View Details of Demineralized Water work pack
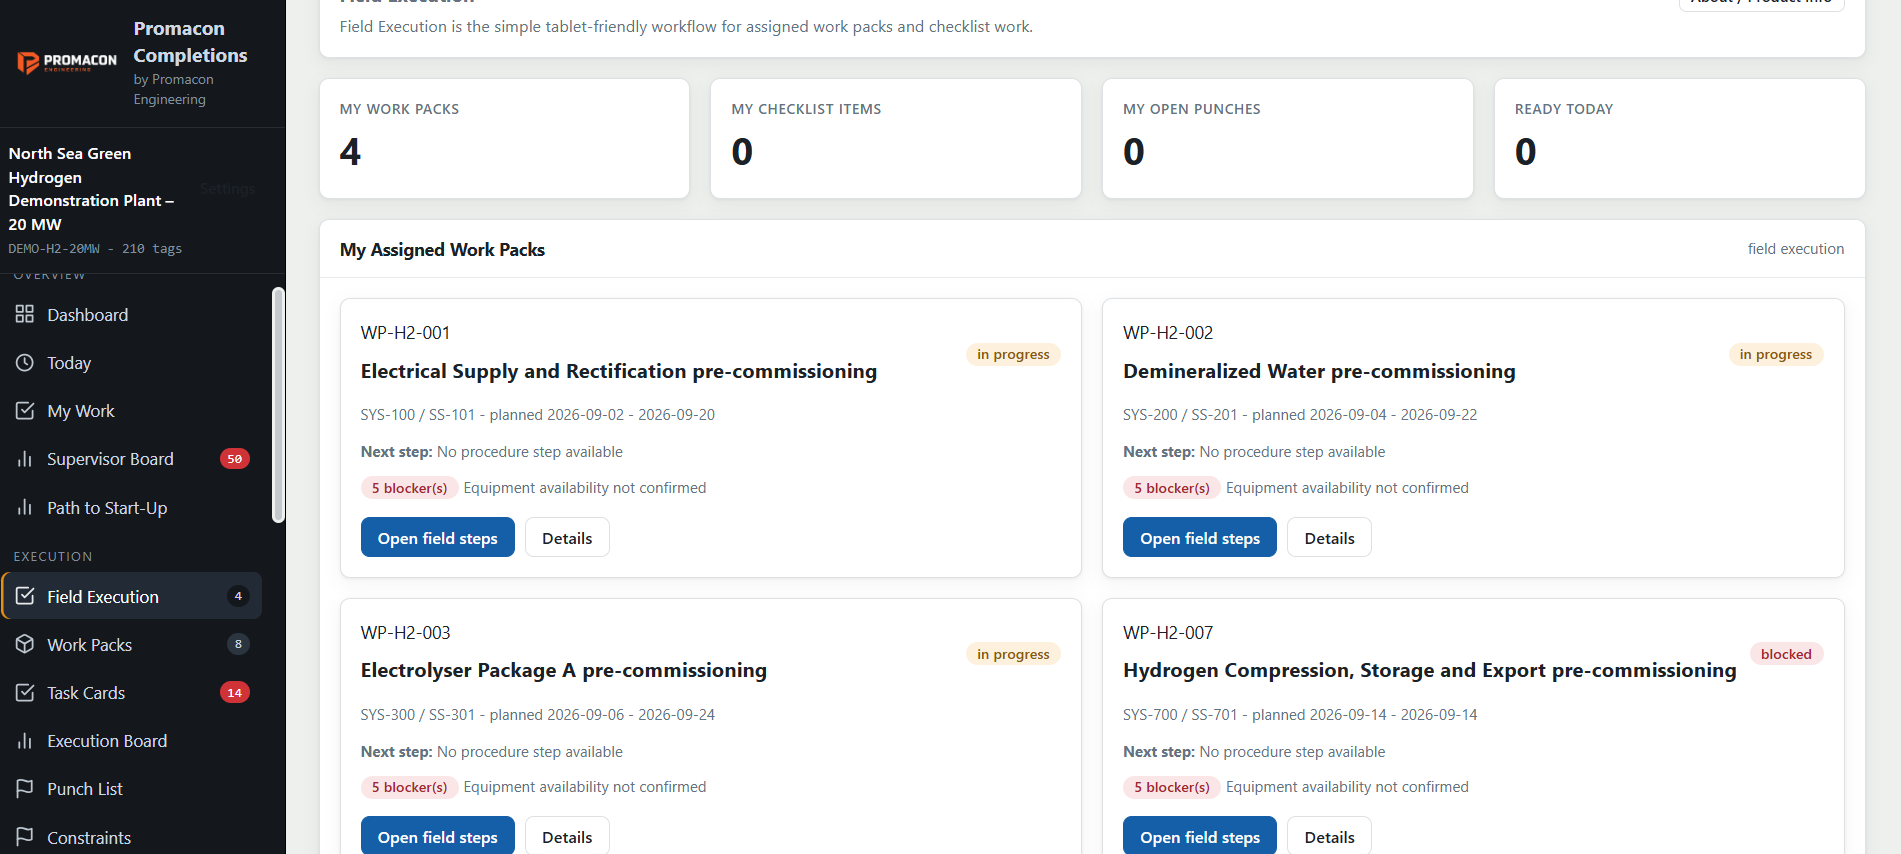1901x854 pixels. [x=1329, y=537]
